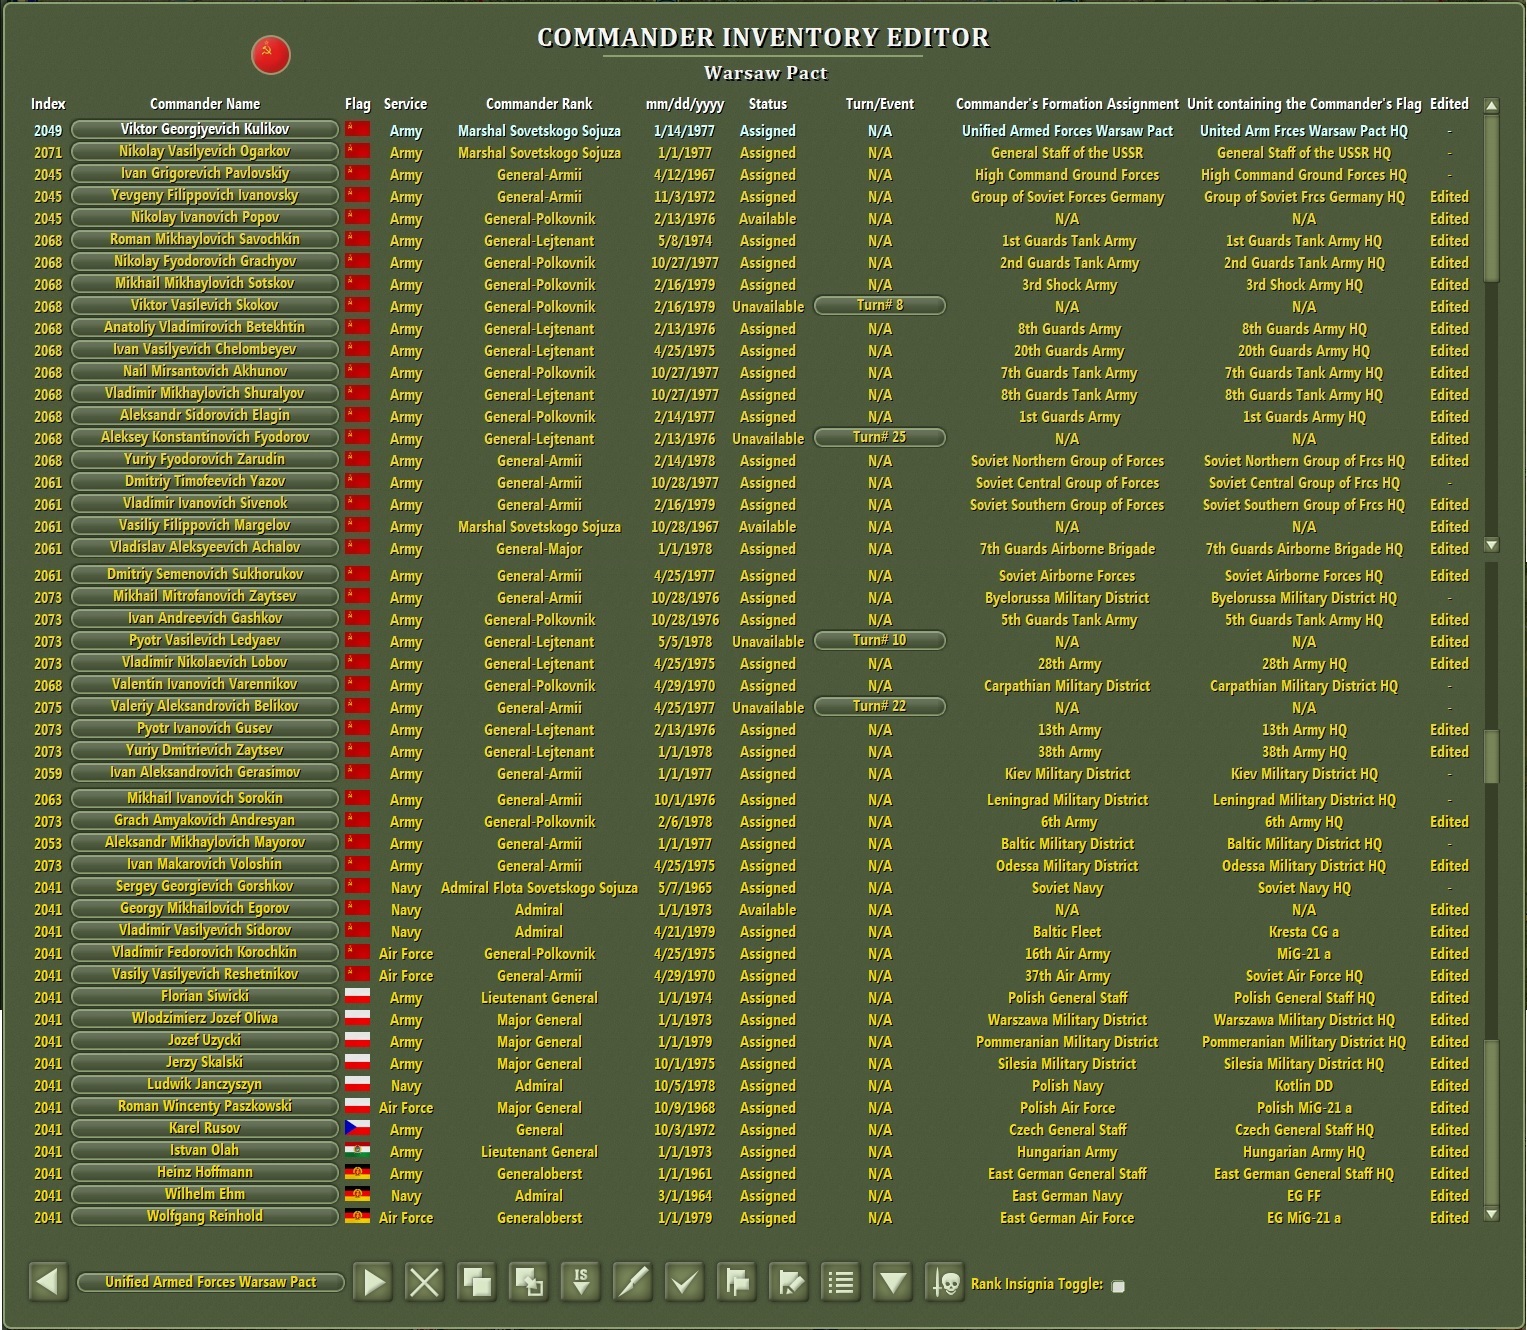Click the next formation right arrow button
The image size is (1527, 1330).
(373, 1282)
